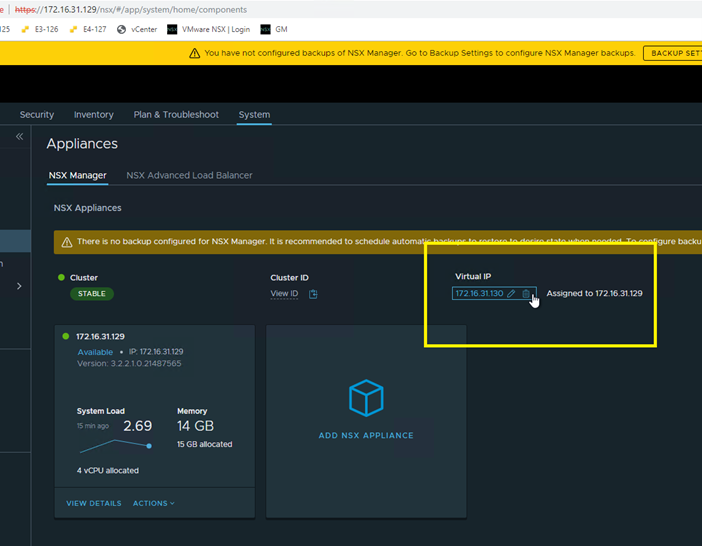Screen dimensions: 702x546
Task: Switch to NSX Advanced Load Balancer tab
Action: [x=189, y=175]
